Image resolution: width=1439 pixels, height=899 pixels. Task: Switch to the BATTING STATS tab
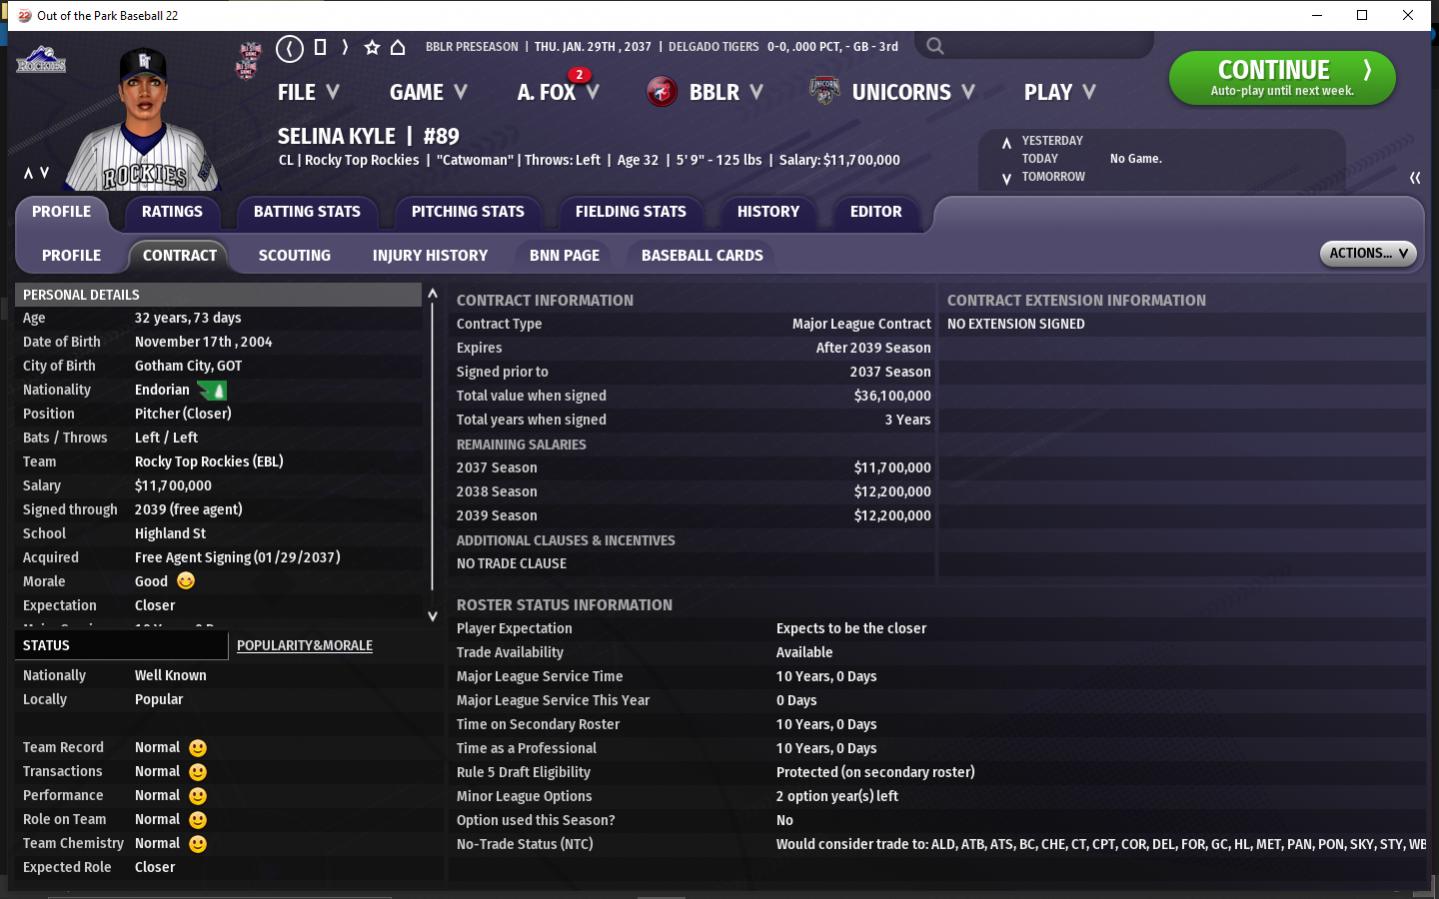(x=307, y=212)
